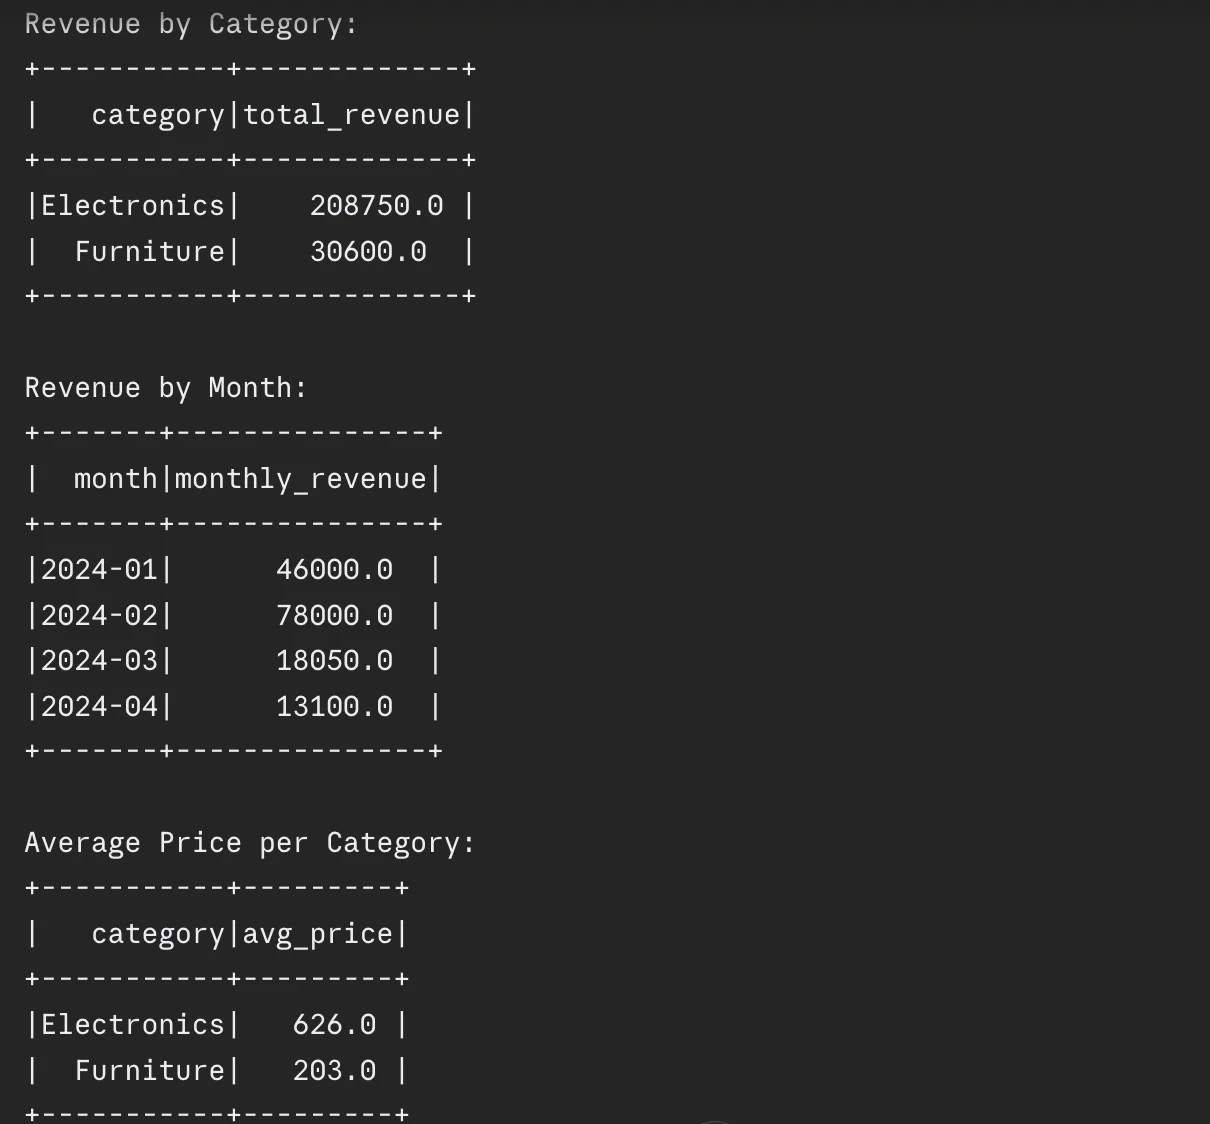Select the value 13100.0
Viewport: 1210px width, 1124px height.
(334, 707)
